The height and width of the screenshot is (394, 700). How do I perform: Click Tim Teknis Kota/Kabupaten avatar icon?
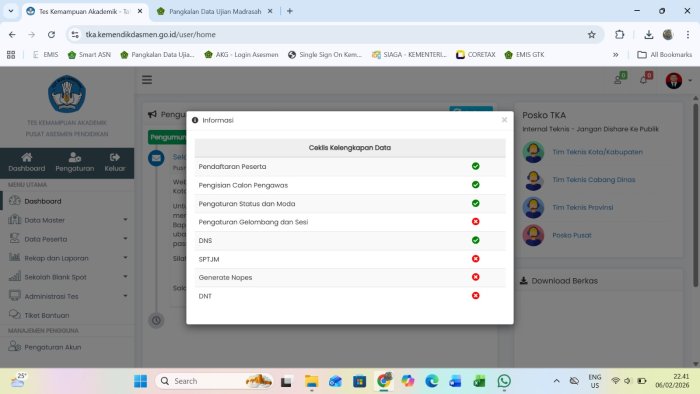tap(533, 152)
